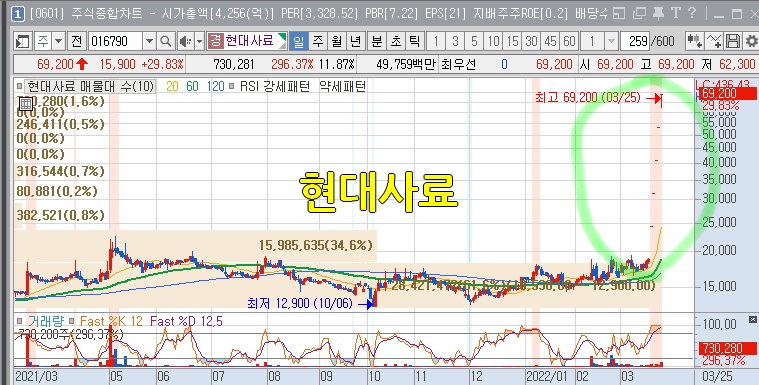Screen dimensions: 759x385
Task: Click the low price 62,300
Action: 737,64
